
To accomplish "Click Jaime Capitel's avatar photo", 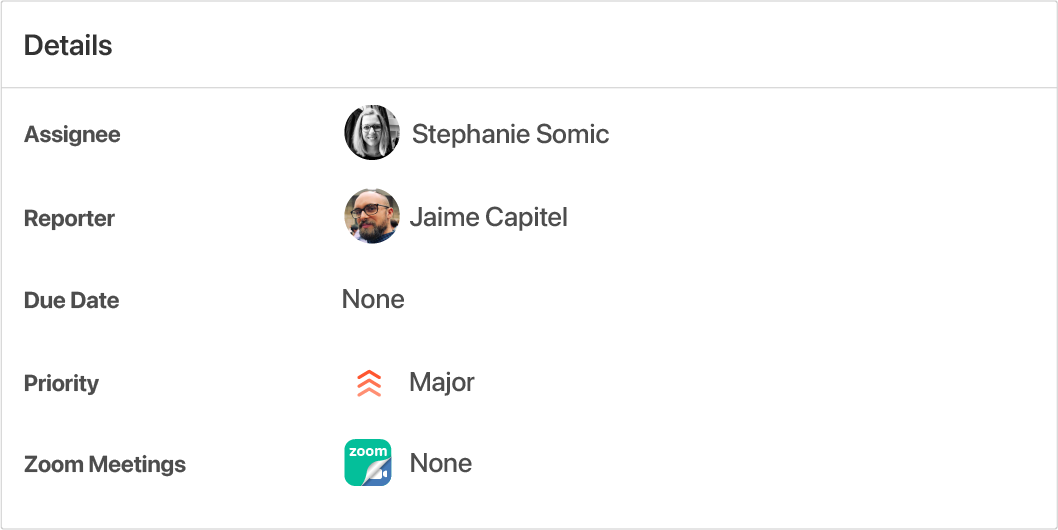I will tap(372, 216).
